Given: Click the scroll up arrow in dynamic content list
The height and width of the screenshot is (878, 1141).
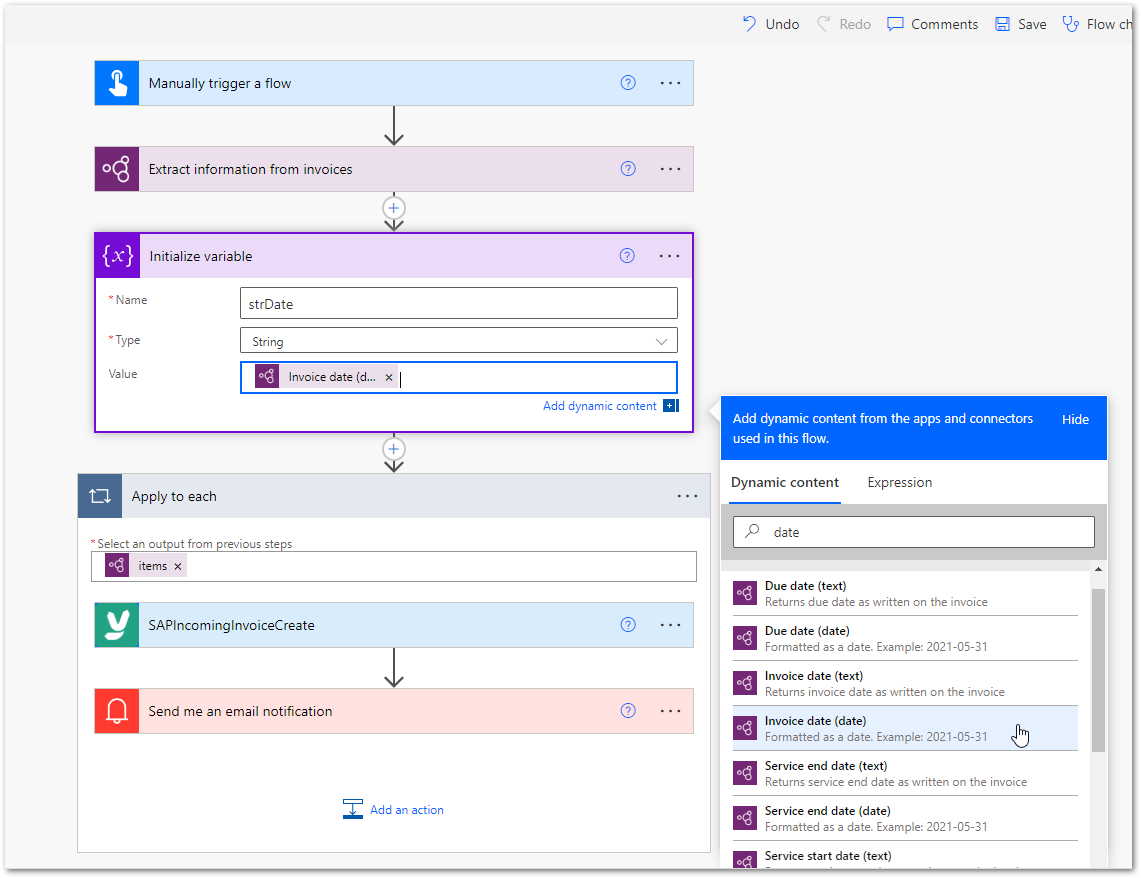Looking at the screenshot, I should 1098,569.
